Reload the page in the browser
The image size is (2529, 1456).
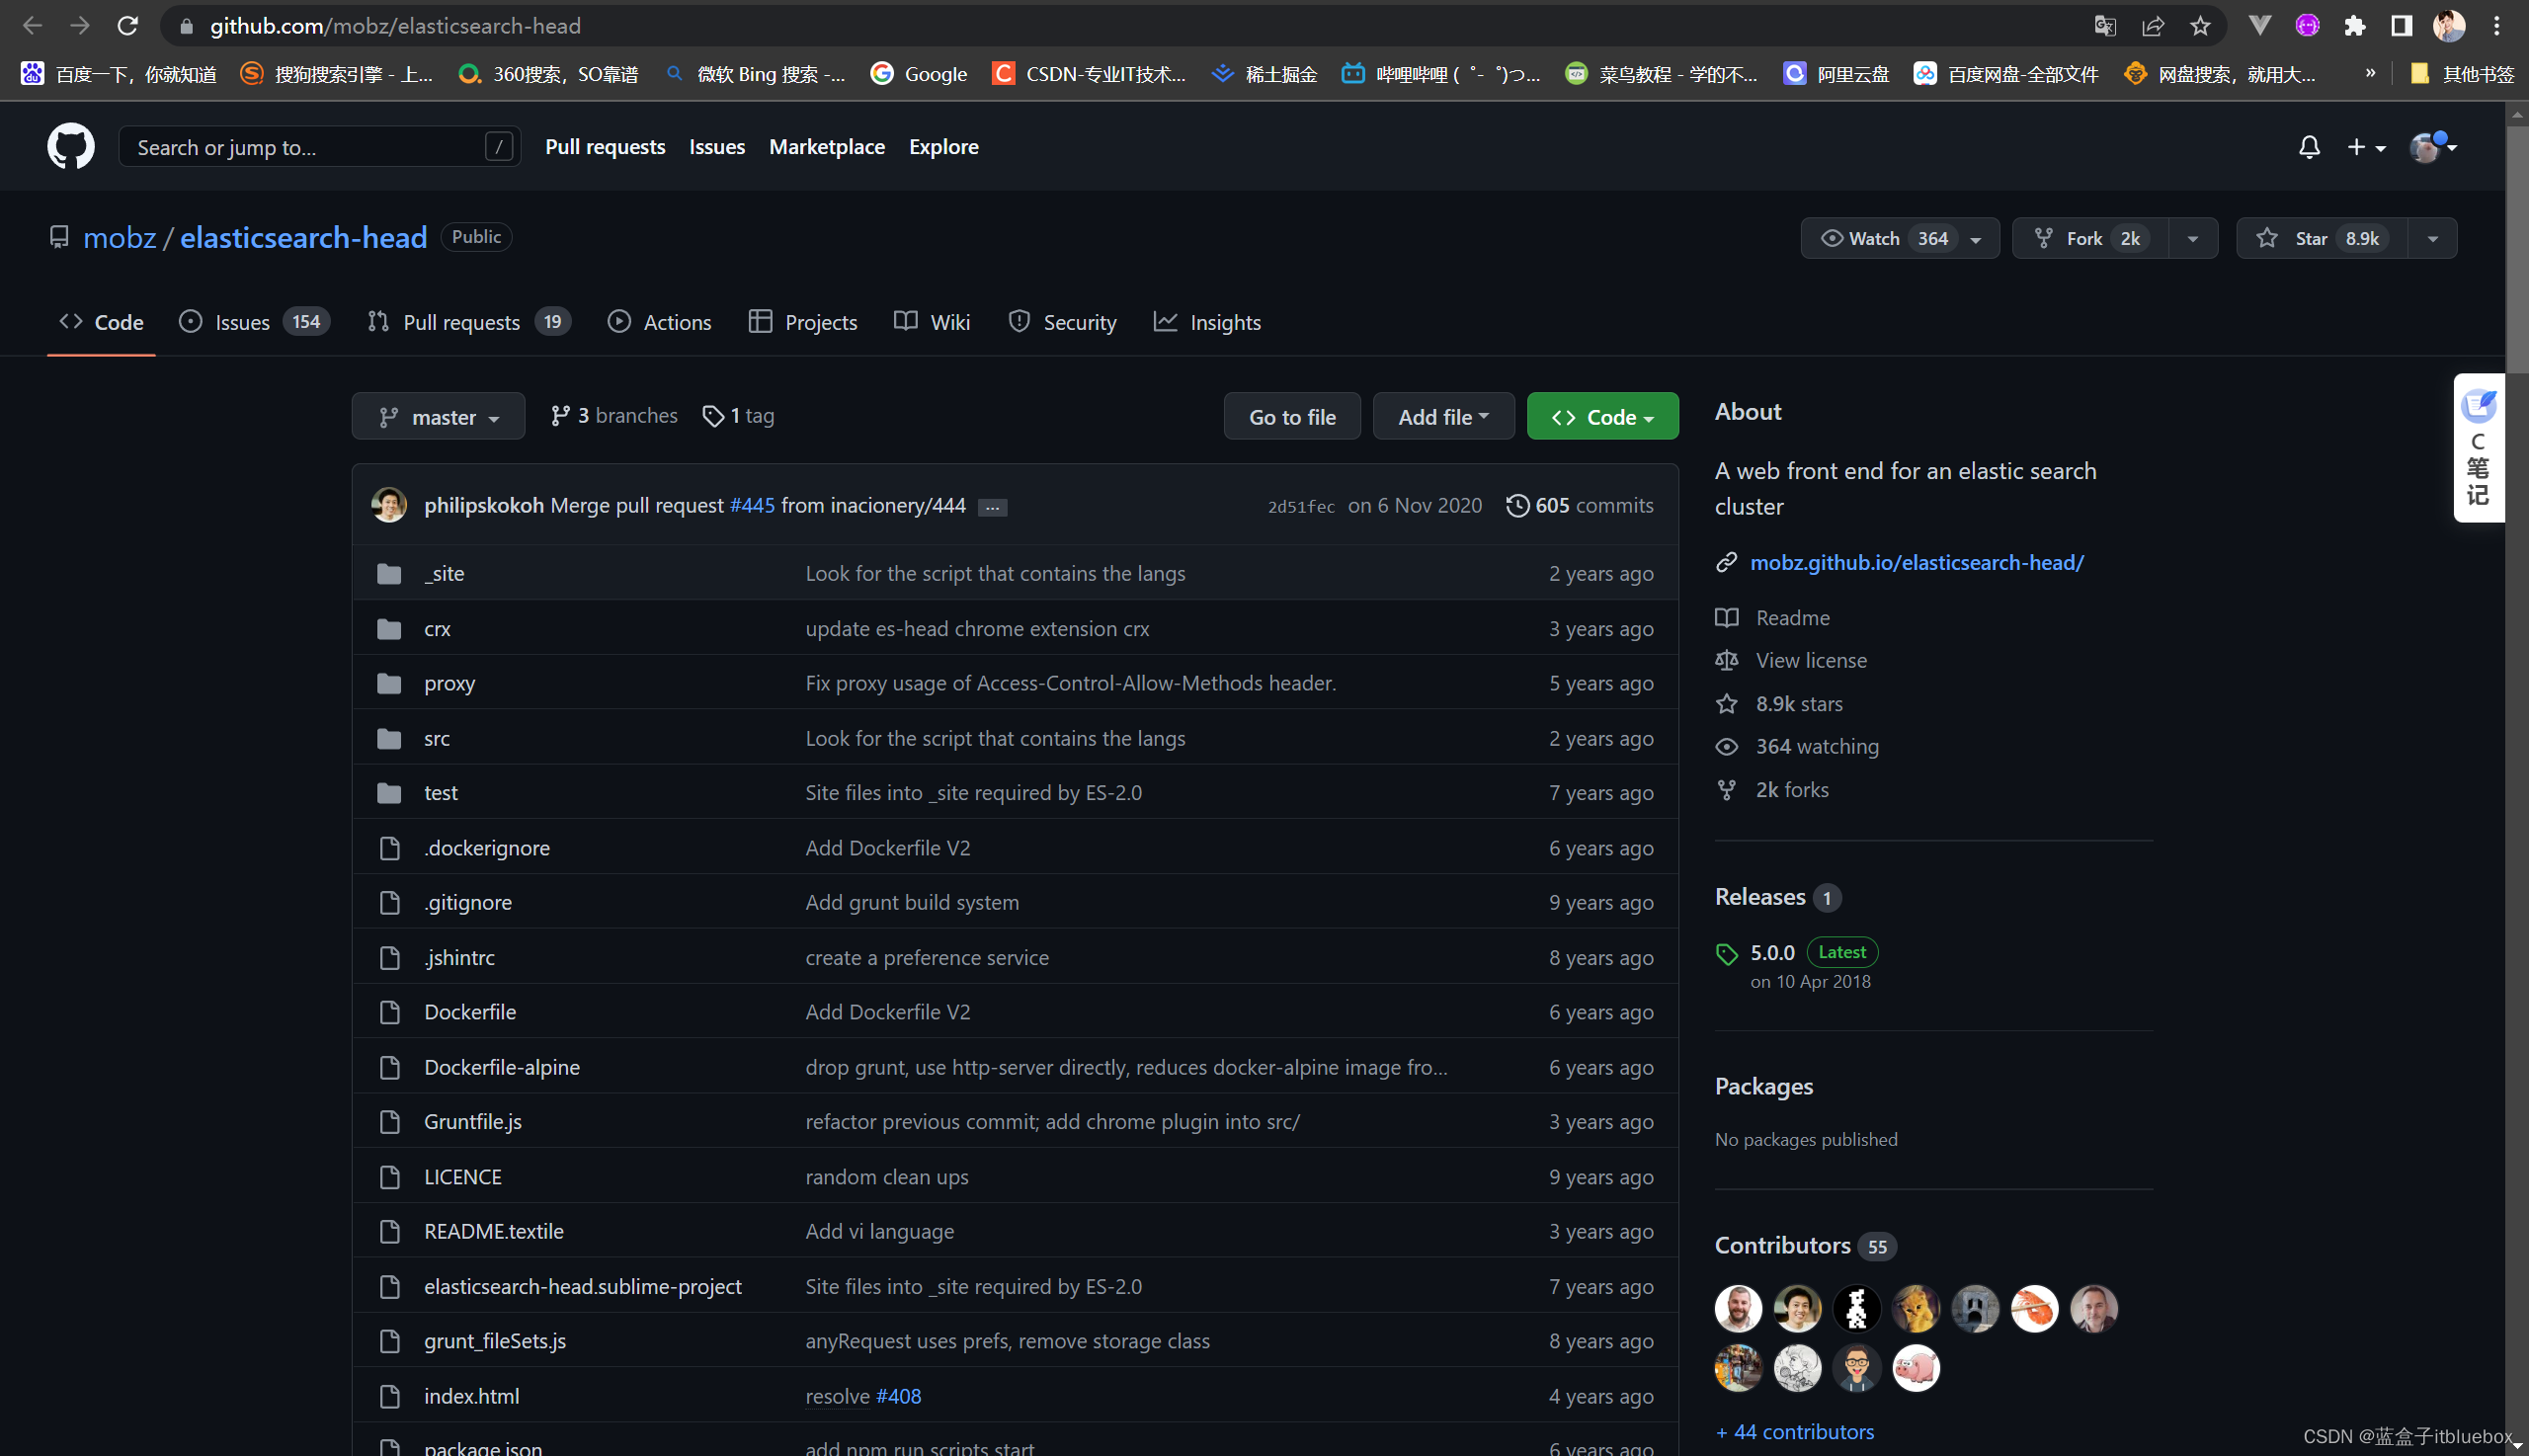(x=127, y=26)
